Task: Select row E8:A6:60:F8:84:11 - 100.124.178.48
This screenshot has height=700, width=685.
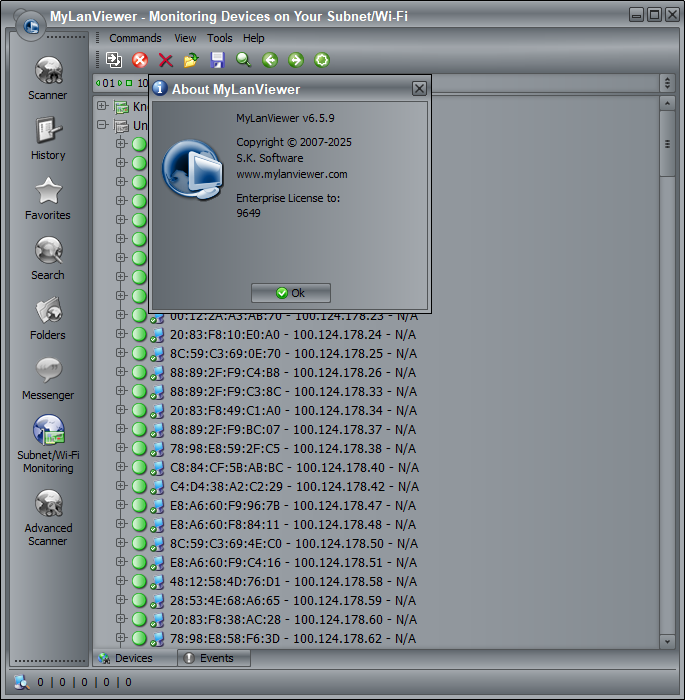Action: [293, 525]
